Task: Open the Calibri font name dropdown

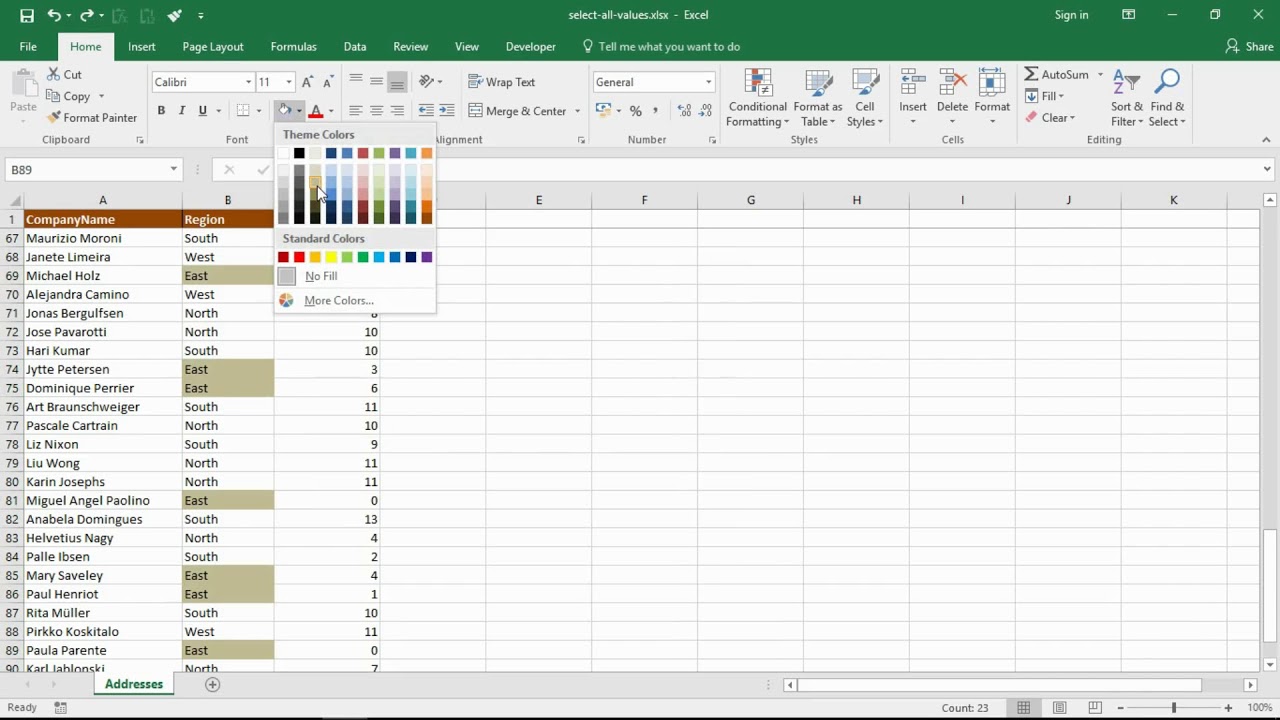Action: (x=248, y=82)
